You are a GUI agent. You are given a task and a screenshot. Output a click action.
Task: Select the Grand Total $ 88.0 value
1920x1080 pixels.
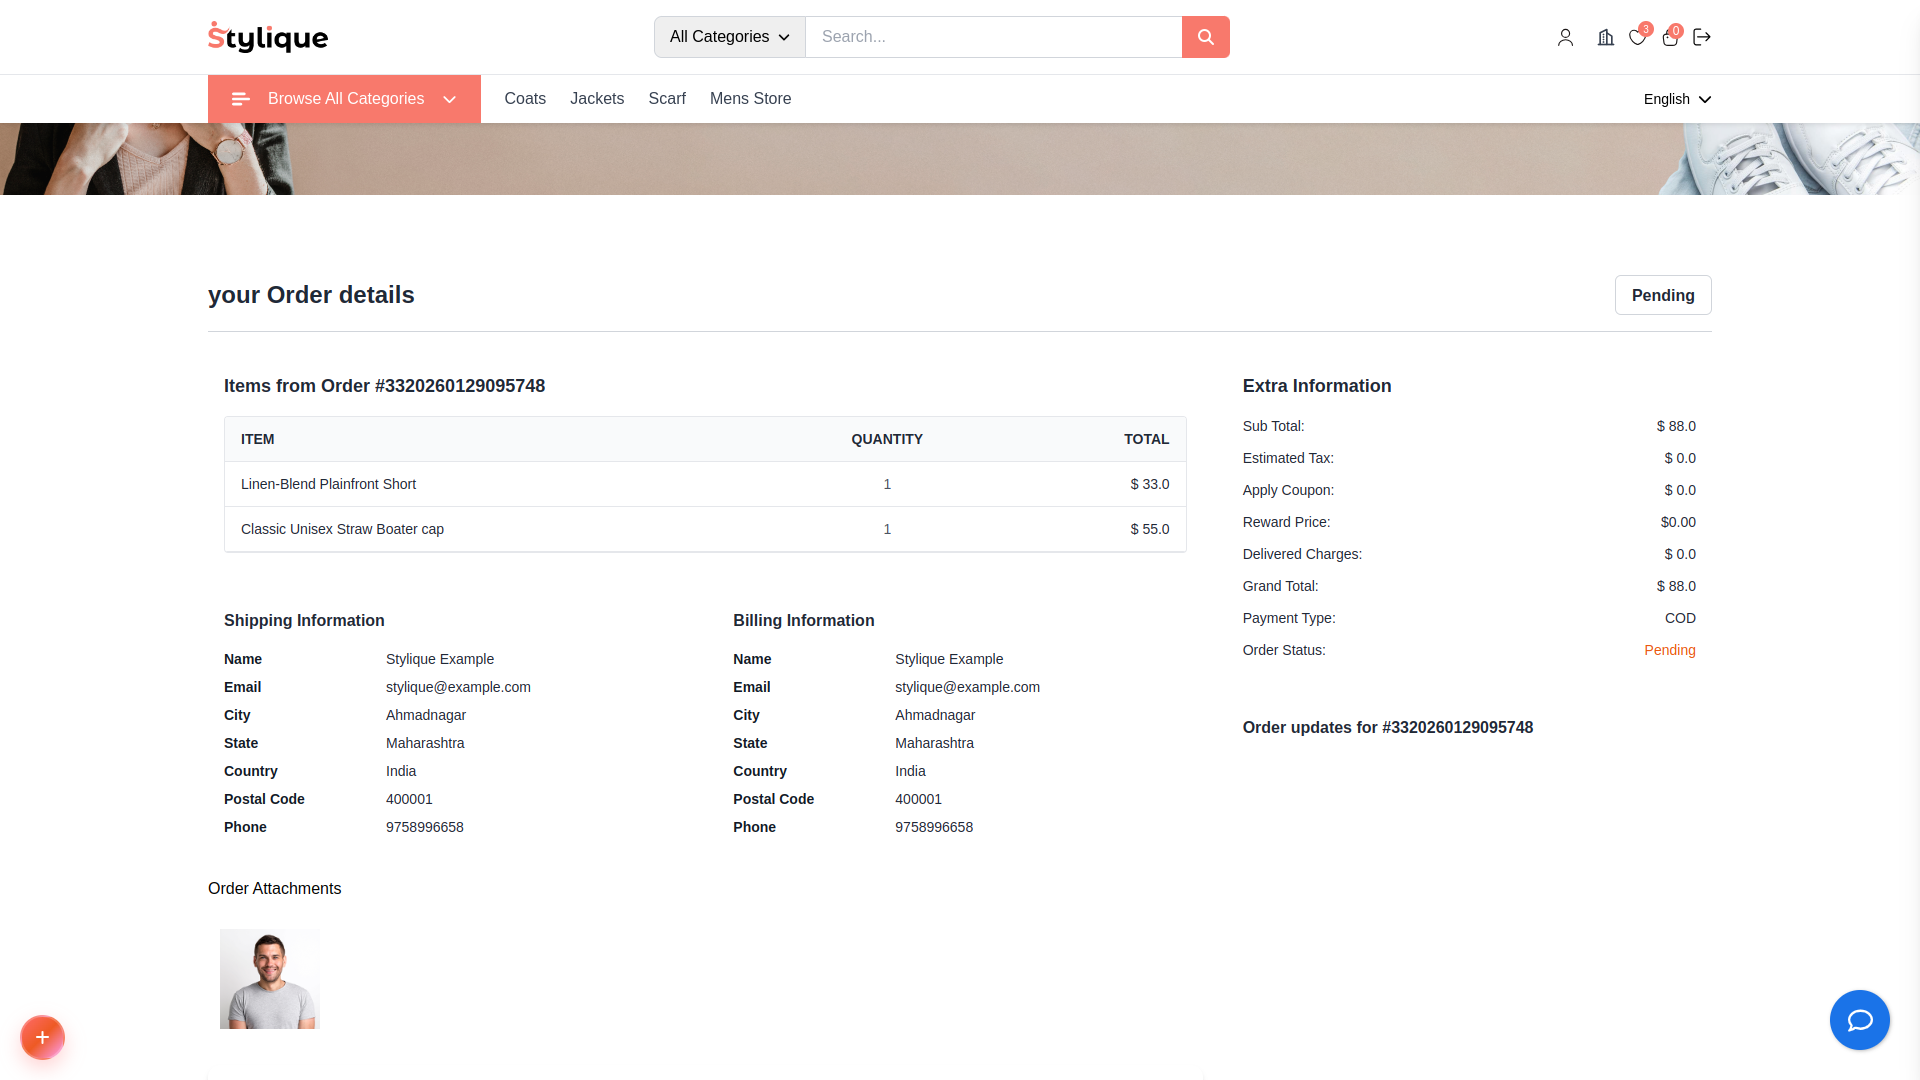coord(1676,586)
